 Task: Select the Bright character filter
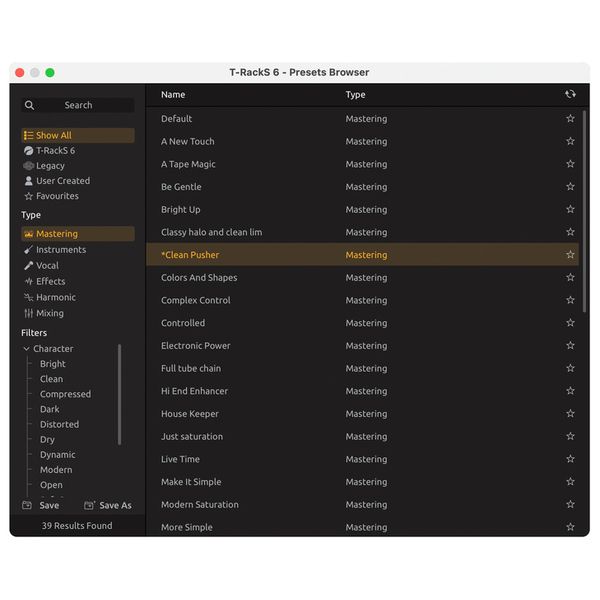[53, 364]
